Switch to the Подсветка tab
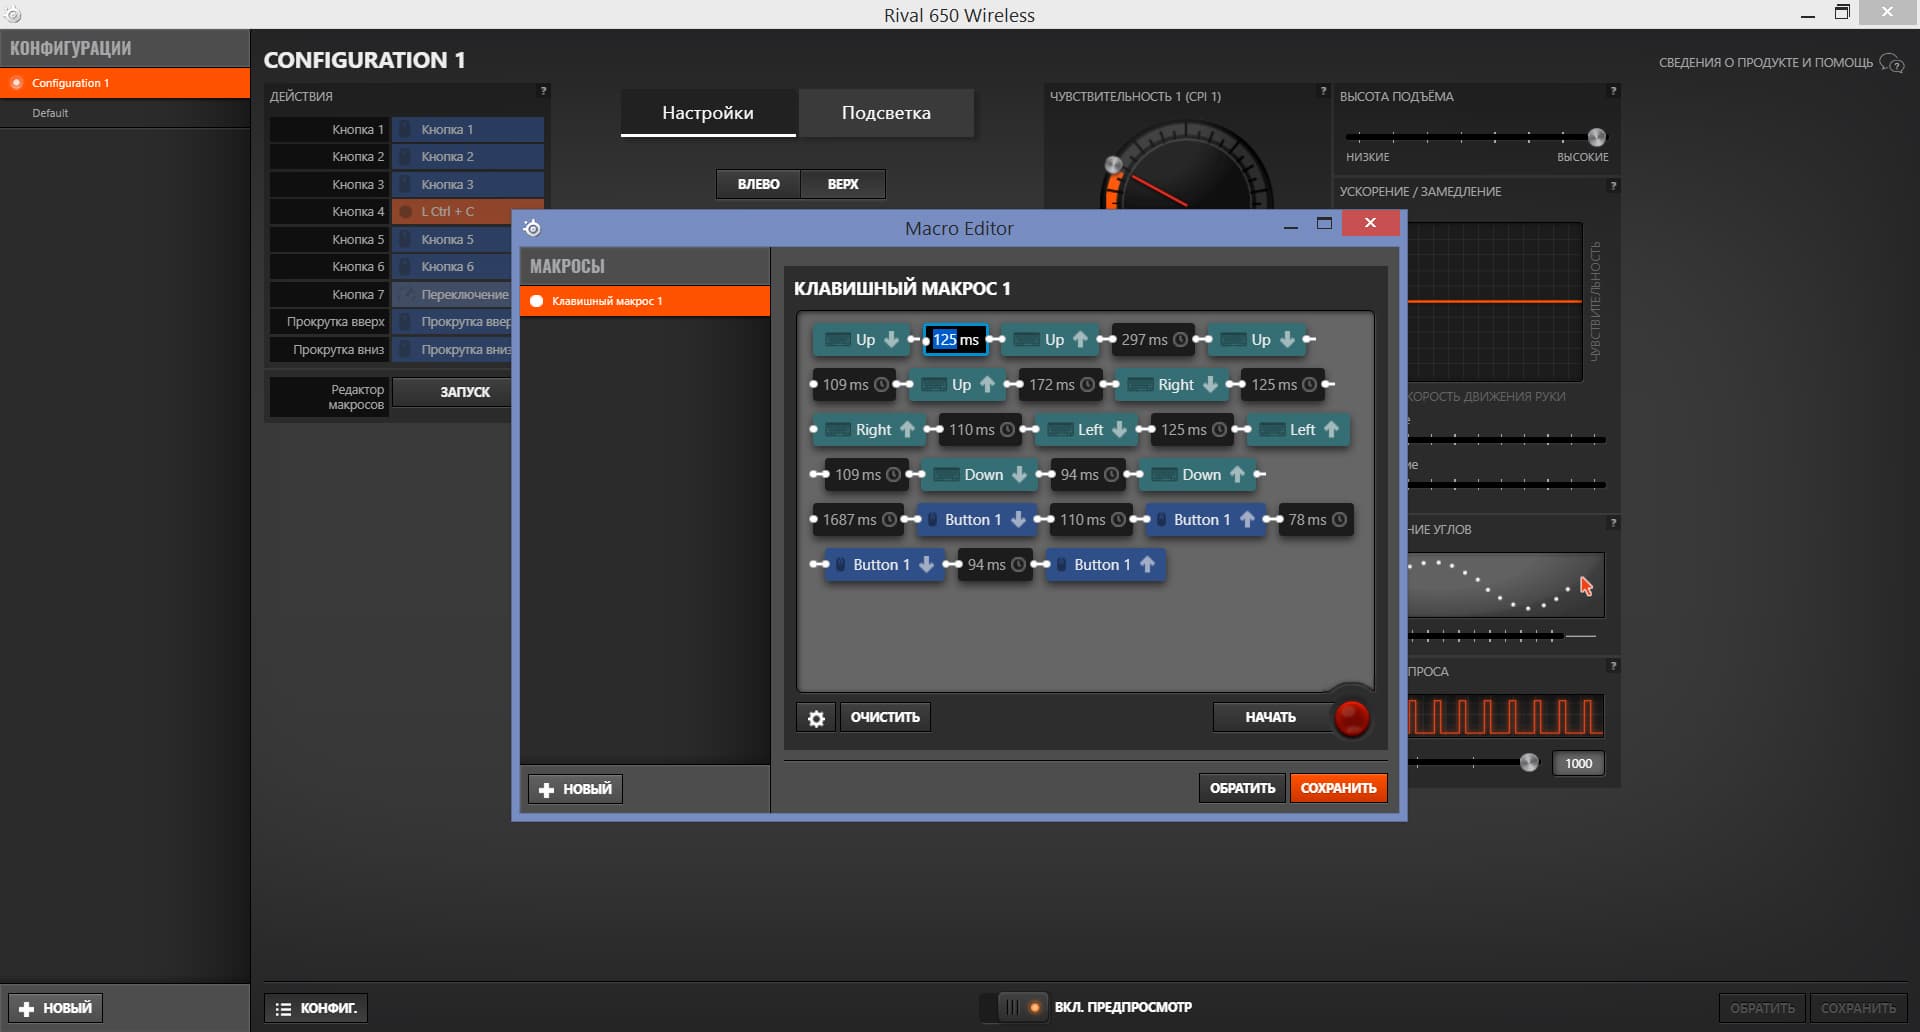Image resolution: width=1920 pixels, height=1032 pixels. pos(886,113)
